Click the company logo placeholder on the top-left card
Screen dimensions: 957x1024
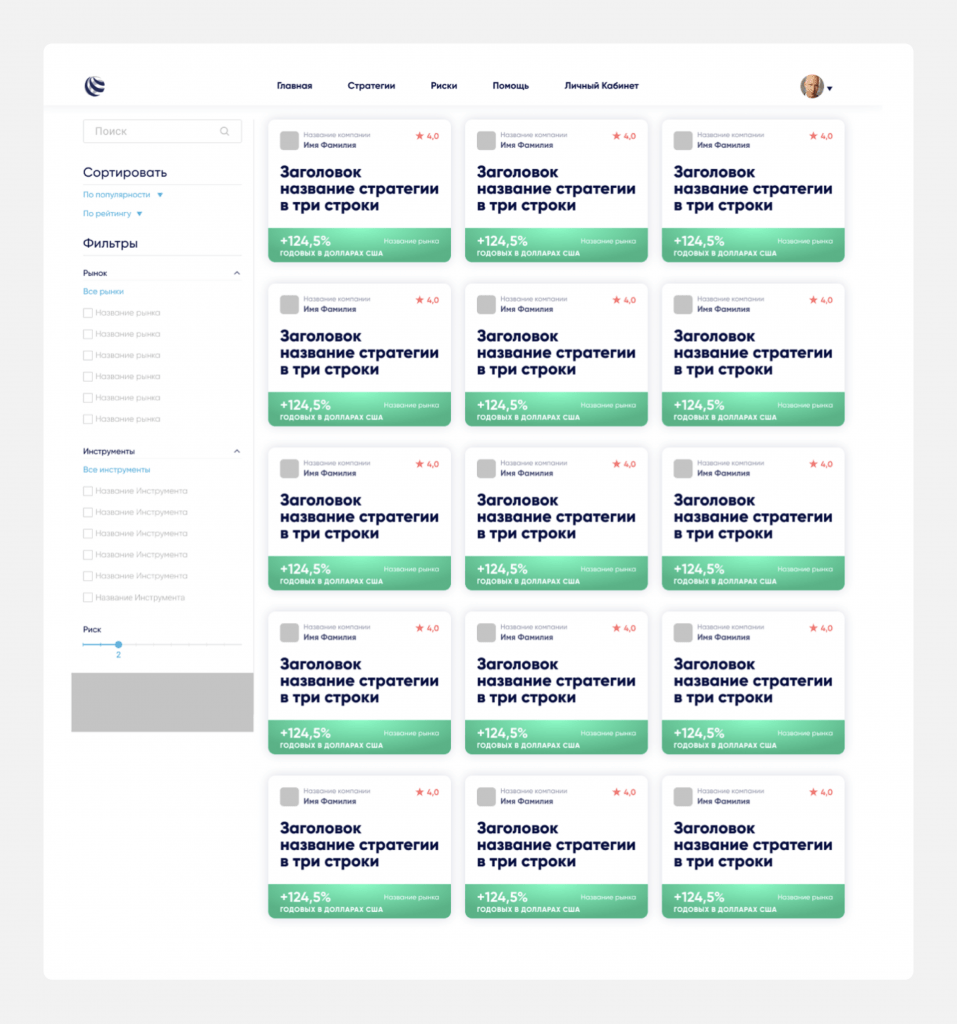tap(289, 140)
